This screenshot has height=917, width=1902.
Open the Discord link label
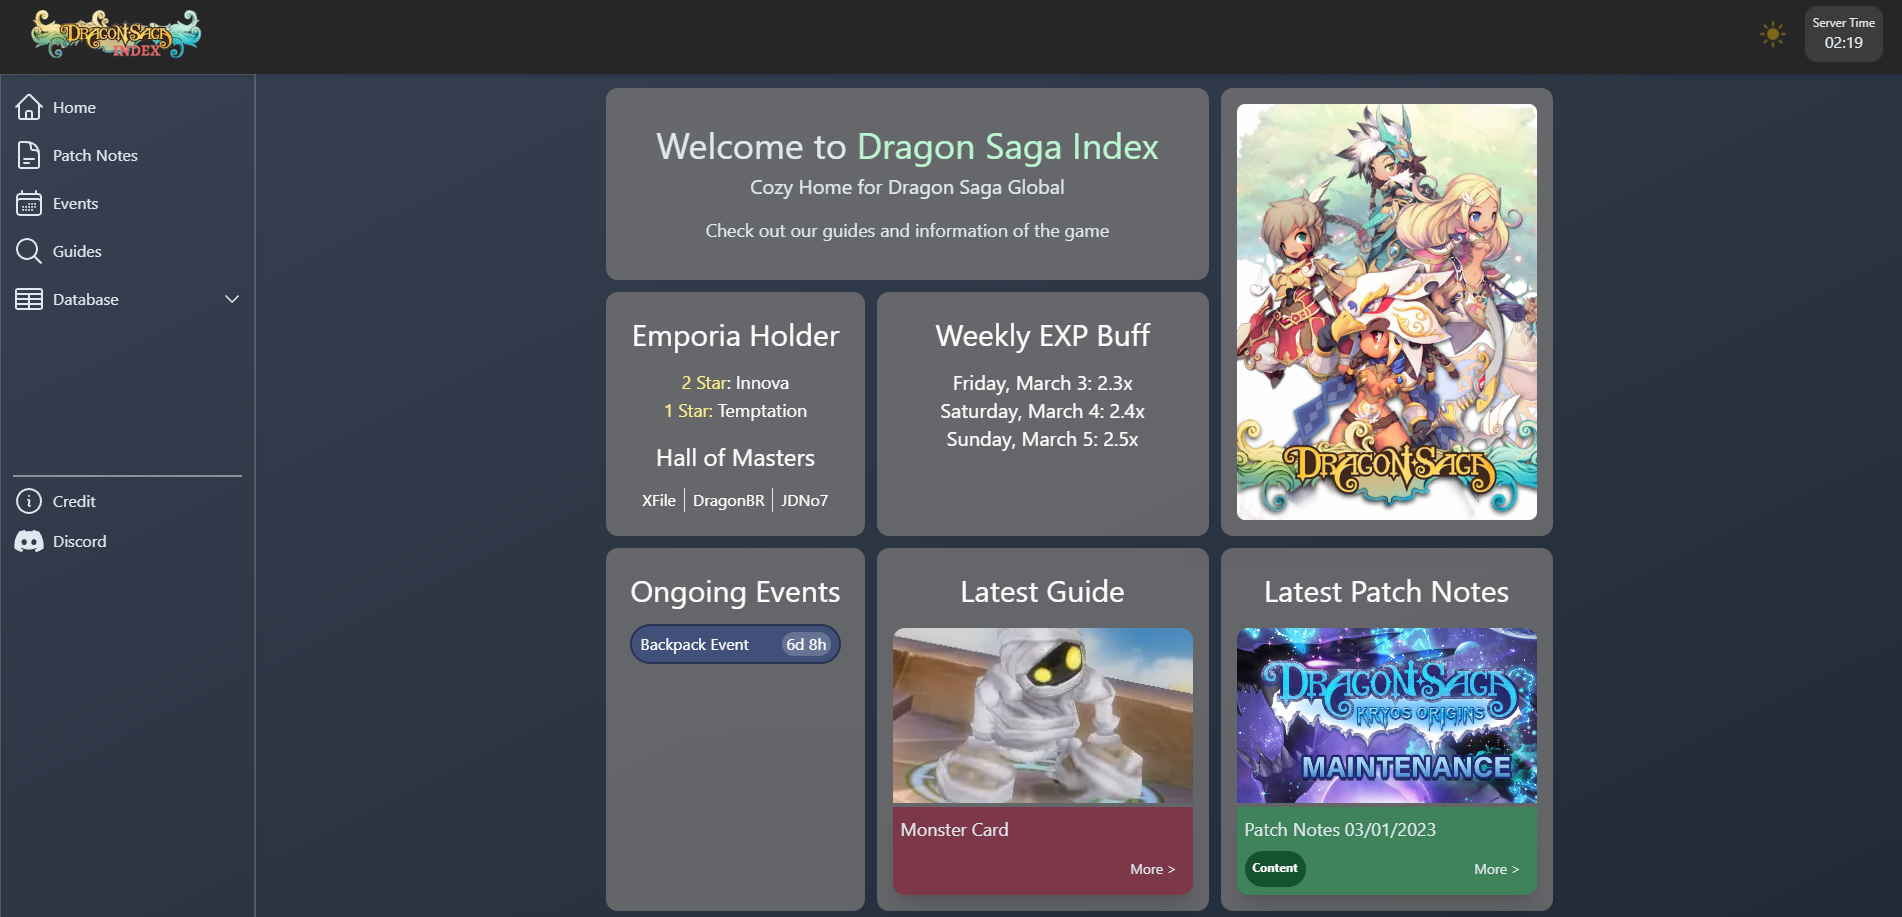coord(79,541)
